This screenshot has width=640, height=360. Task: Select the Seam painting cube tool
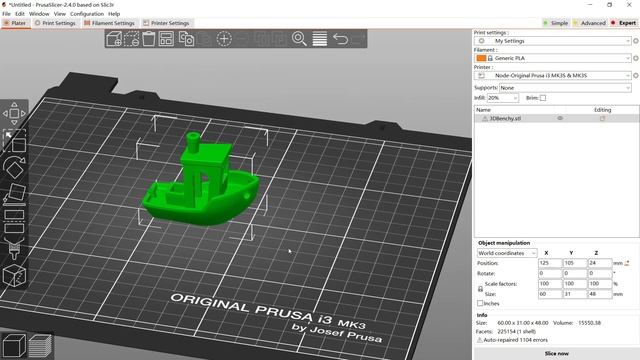click(14, 276)
